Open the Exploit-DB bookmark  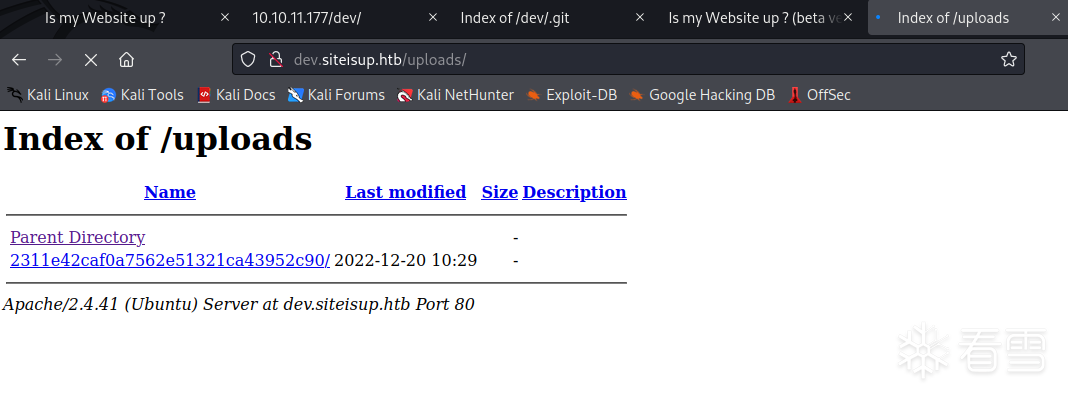(571, 95)
